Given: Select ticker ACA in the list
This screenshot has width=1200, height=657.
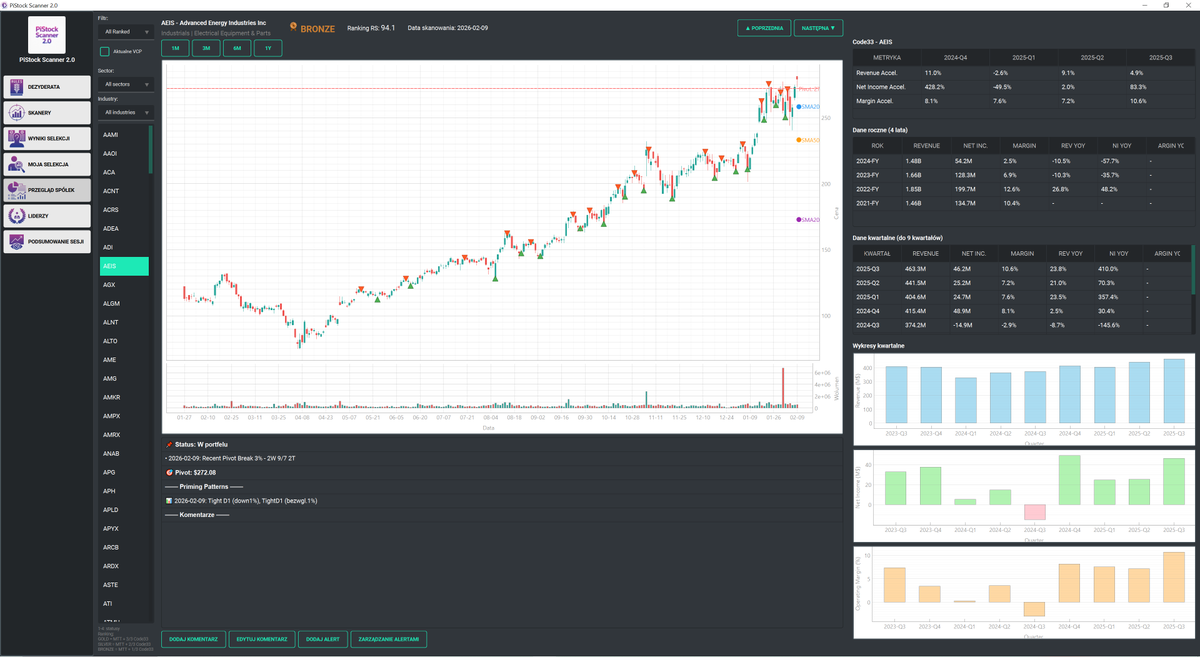Looking at the screenshot, I should 124,172.
